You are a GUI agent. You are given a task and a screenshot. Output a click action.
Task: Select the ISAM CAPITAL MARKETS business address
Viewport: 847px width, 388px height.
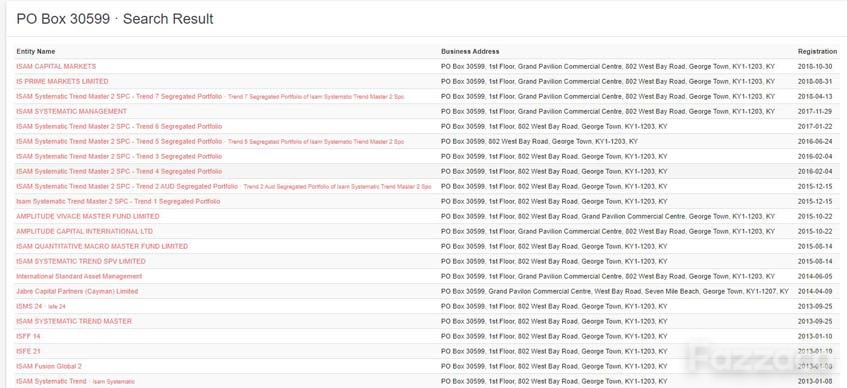(608, 66)
